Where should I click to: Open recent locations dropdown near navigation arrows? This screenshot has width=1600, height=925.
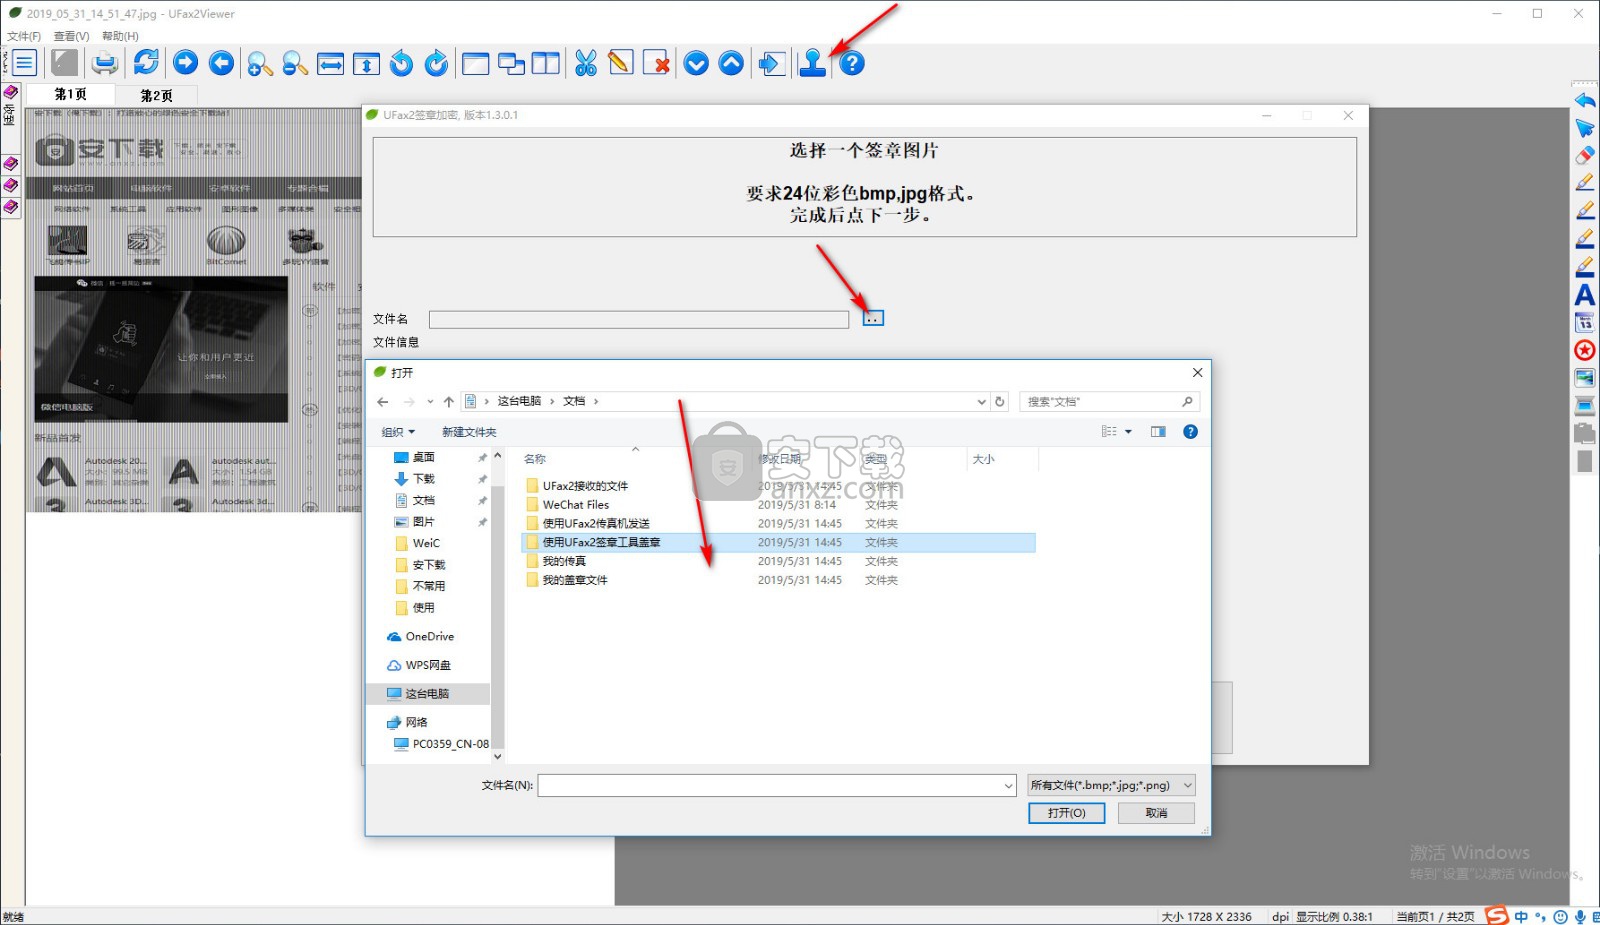tap(430, 402)
